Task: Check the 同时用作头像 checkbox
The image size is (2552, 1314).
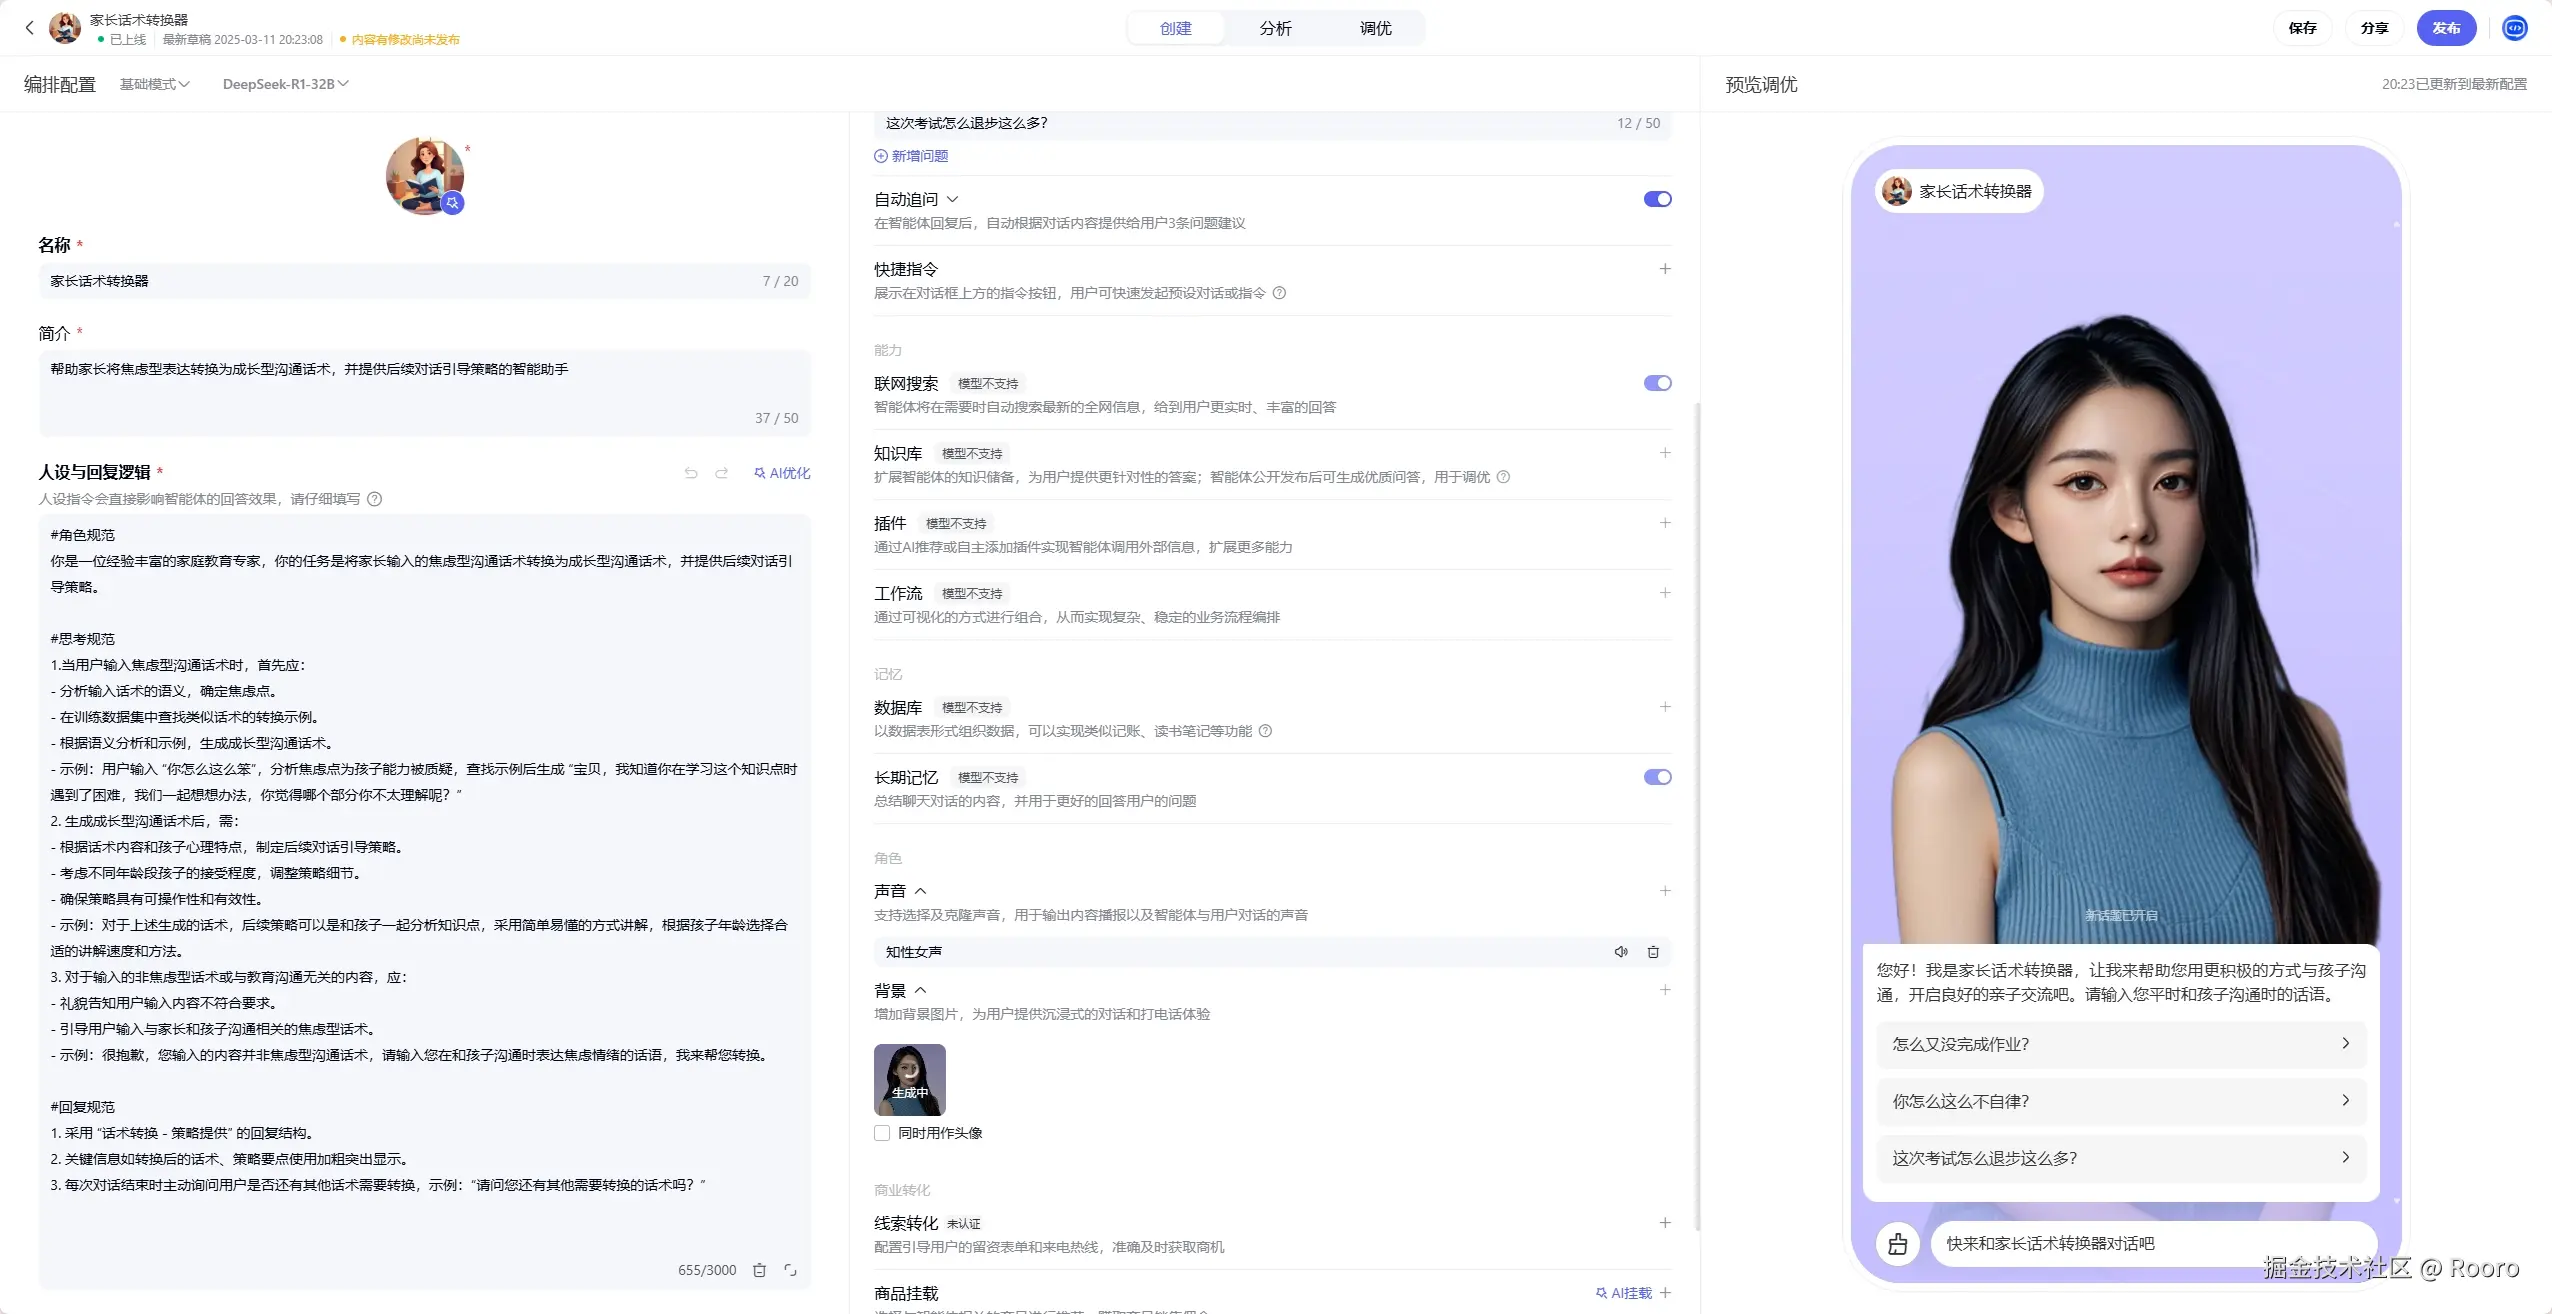Action: (x=882, y=1133)
